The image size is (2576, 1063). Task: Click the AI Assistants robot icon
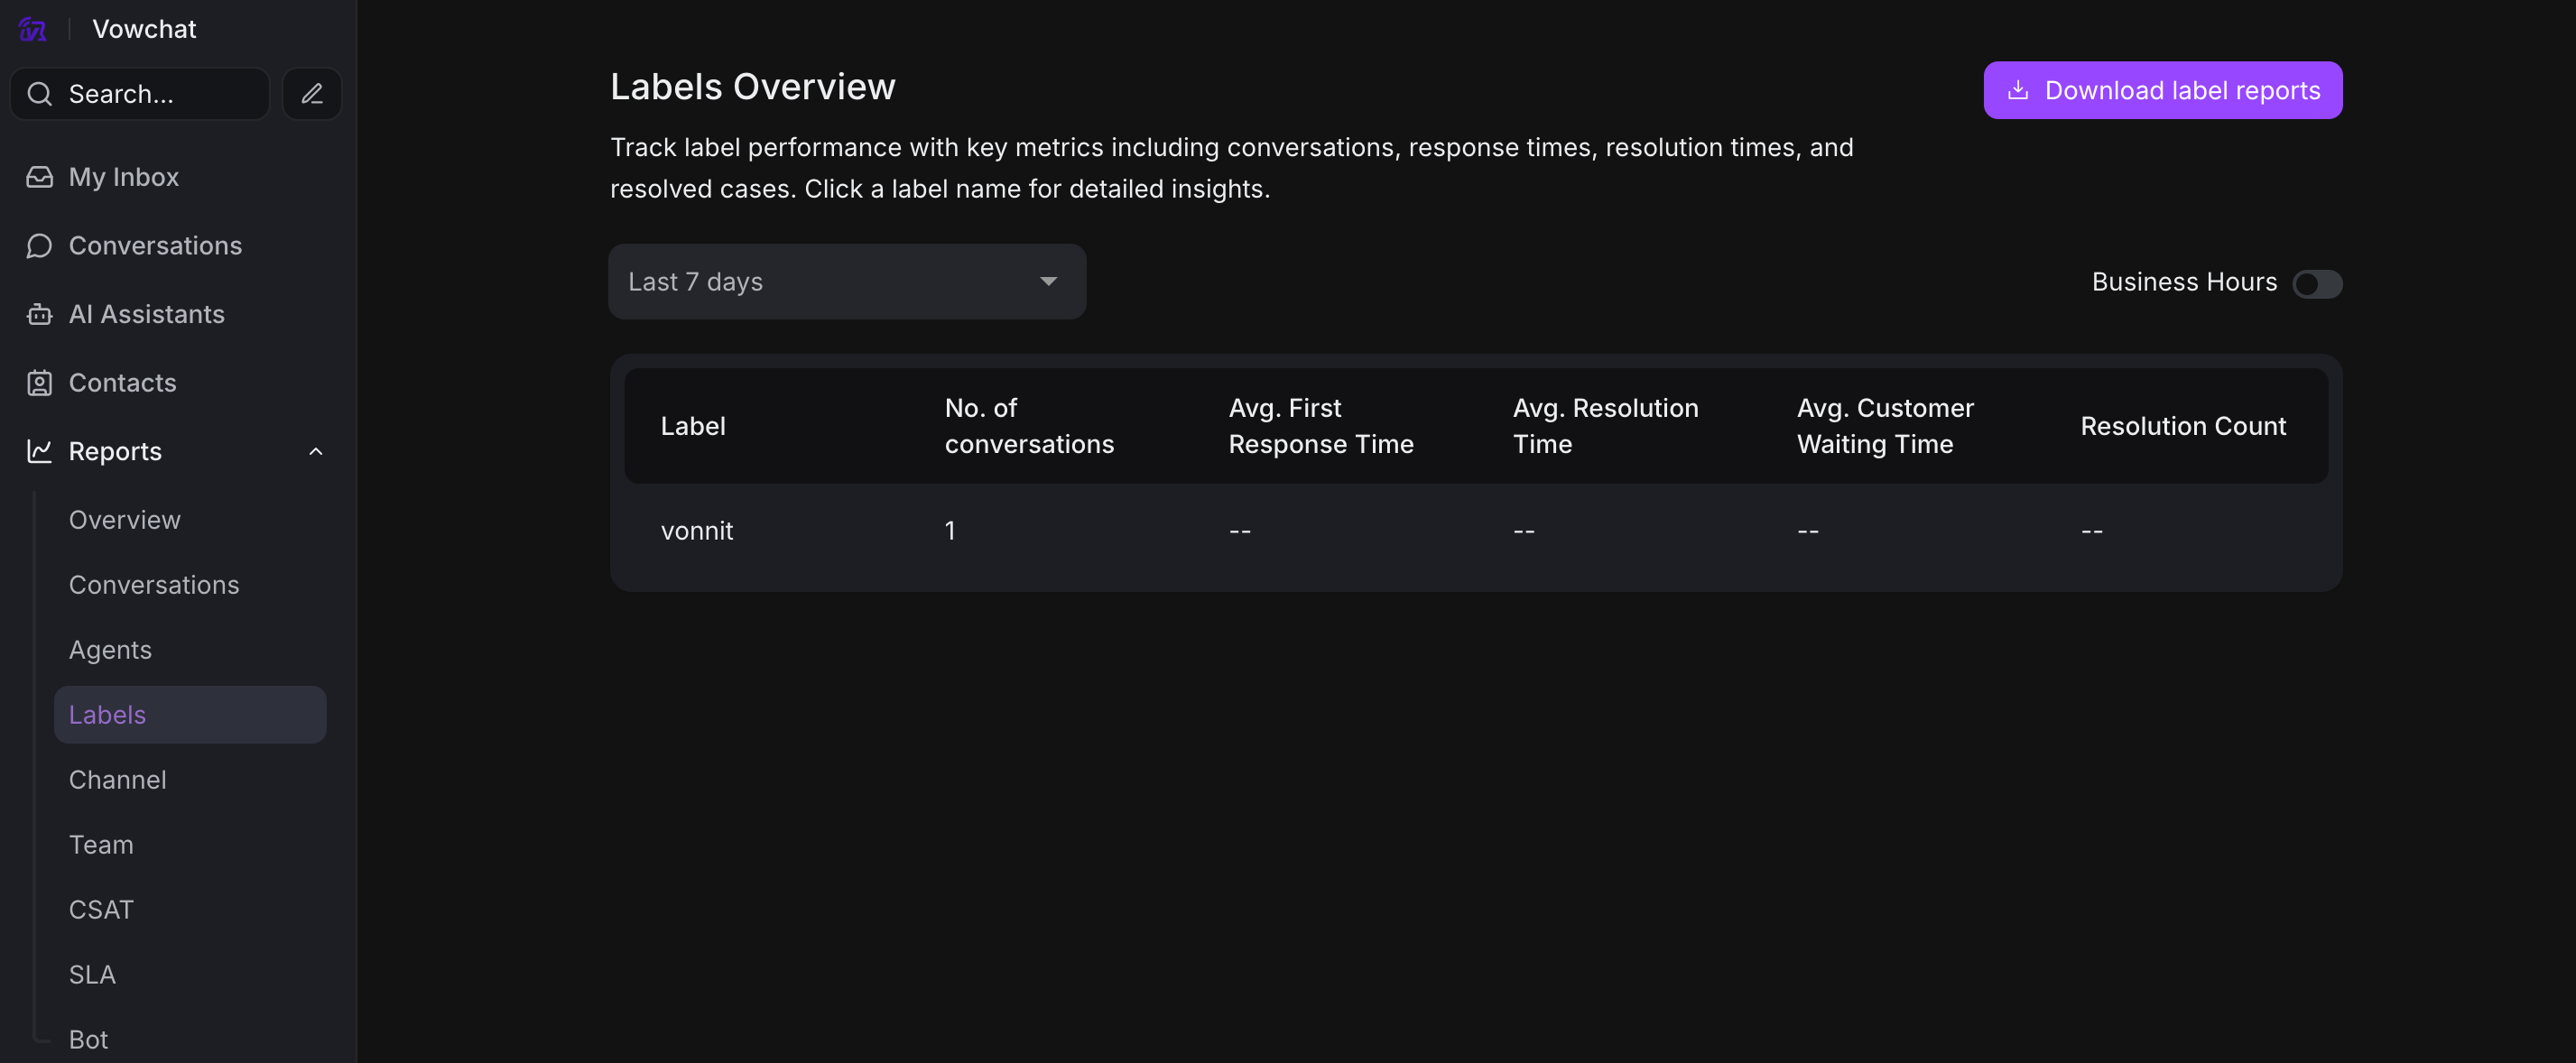[x=40, y=315]
